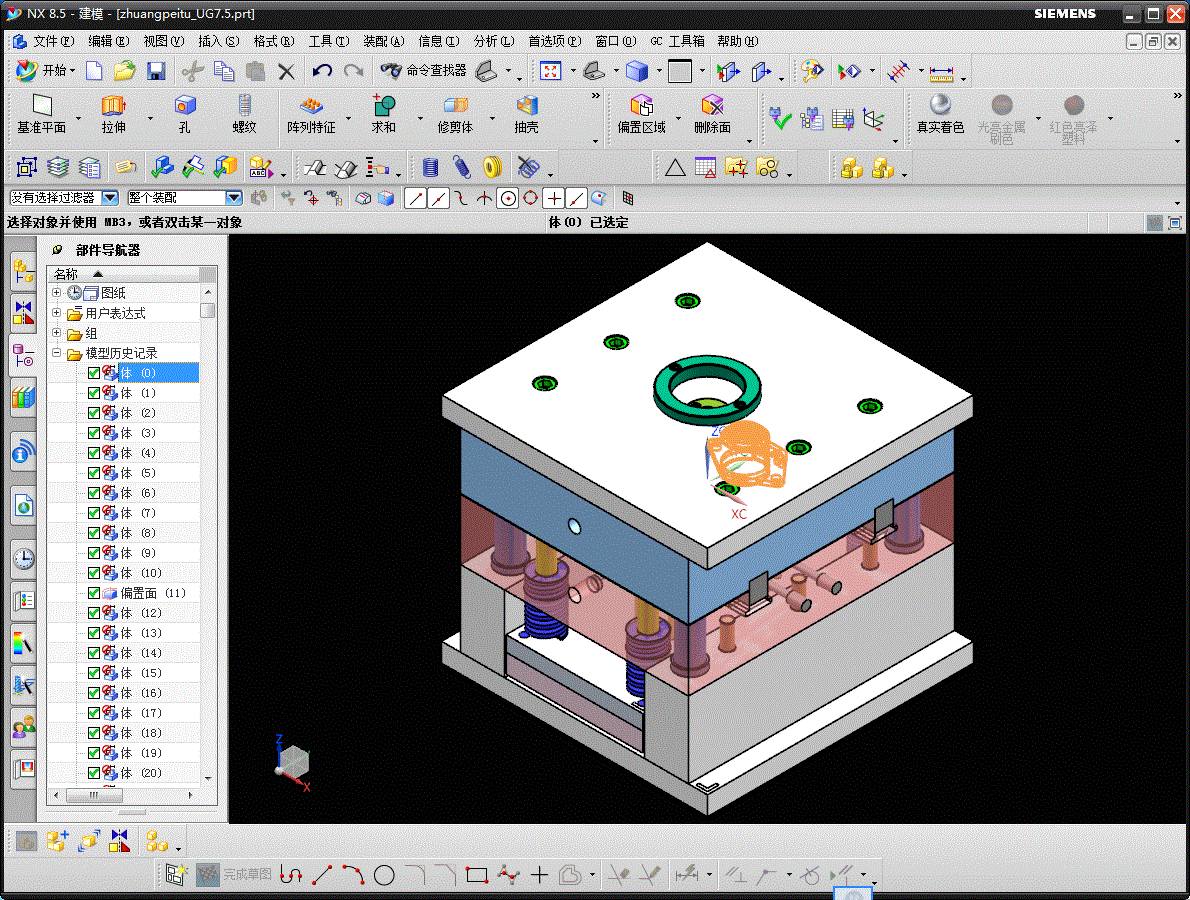The height and width of the screenshot is (900, 1190).
Task: Select the 求和 (Unite) boolean tool
Action: click(384, 106)
